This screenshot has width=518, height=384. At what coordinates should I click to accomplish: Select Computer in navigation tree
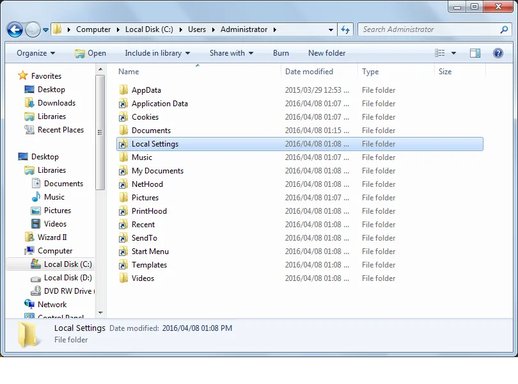48,251
